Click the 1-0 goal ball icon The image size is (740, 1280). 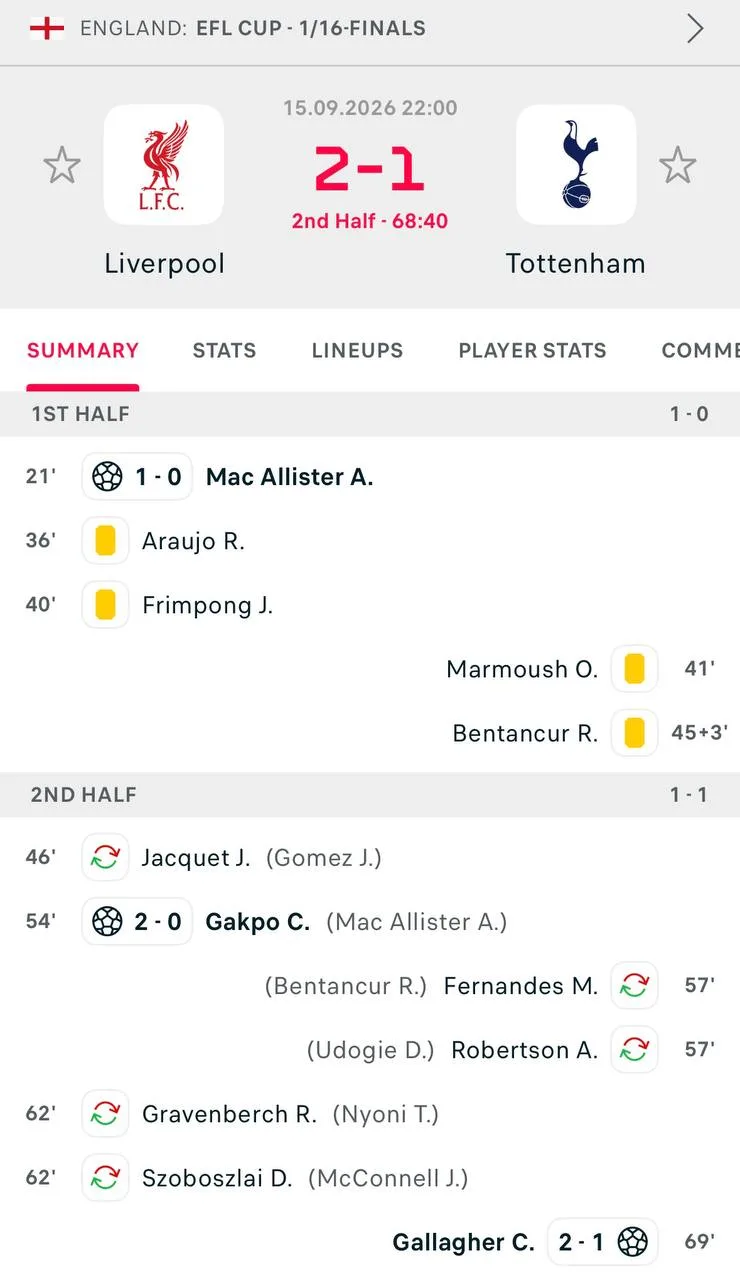pyautogui.click(x=107, y=477)
